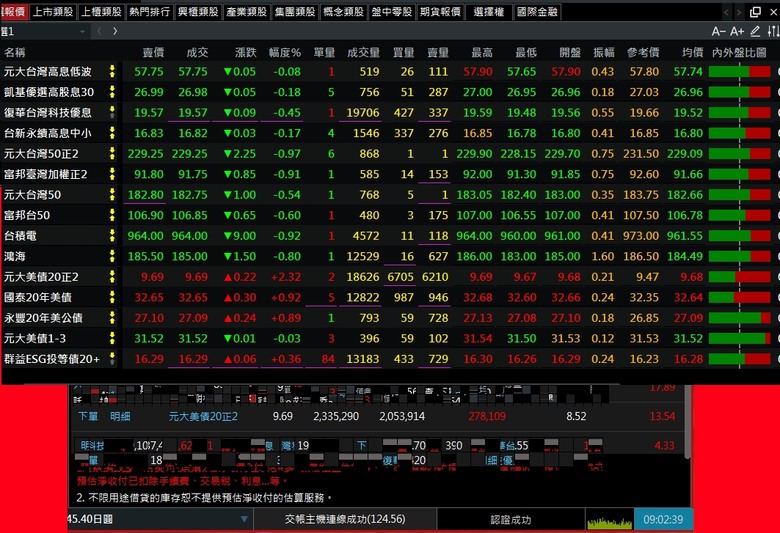Click the yellow icon beside 永豐20年美公債
780x533 pixels.
112,318
